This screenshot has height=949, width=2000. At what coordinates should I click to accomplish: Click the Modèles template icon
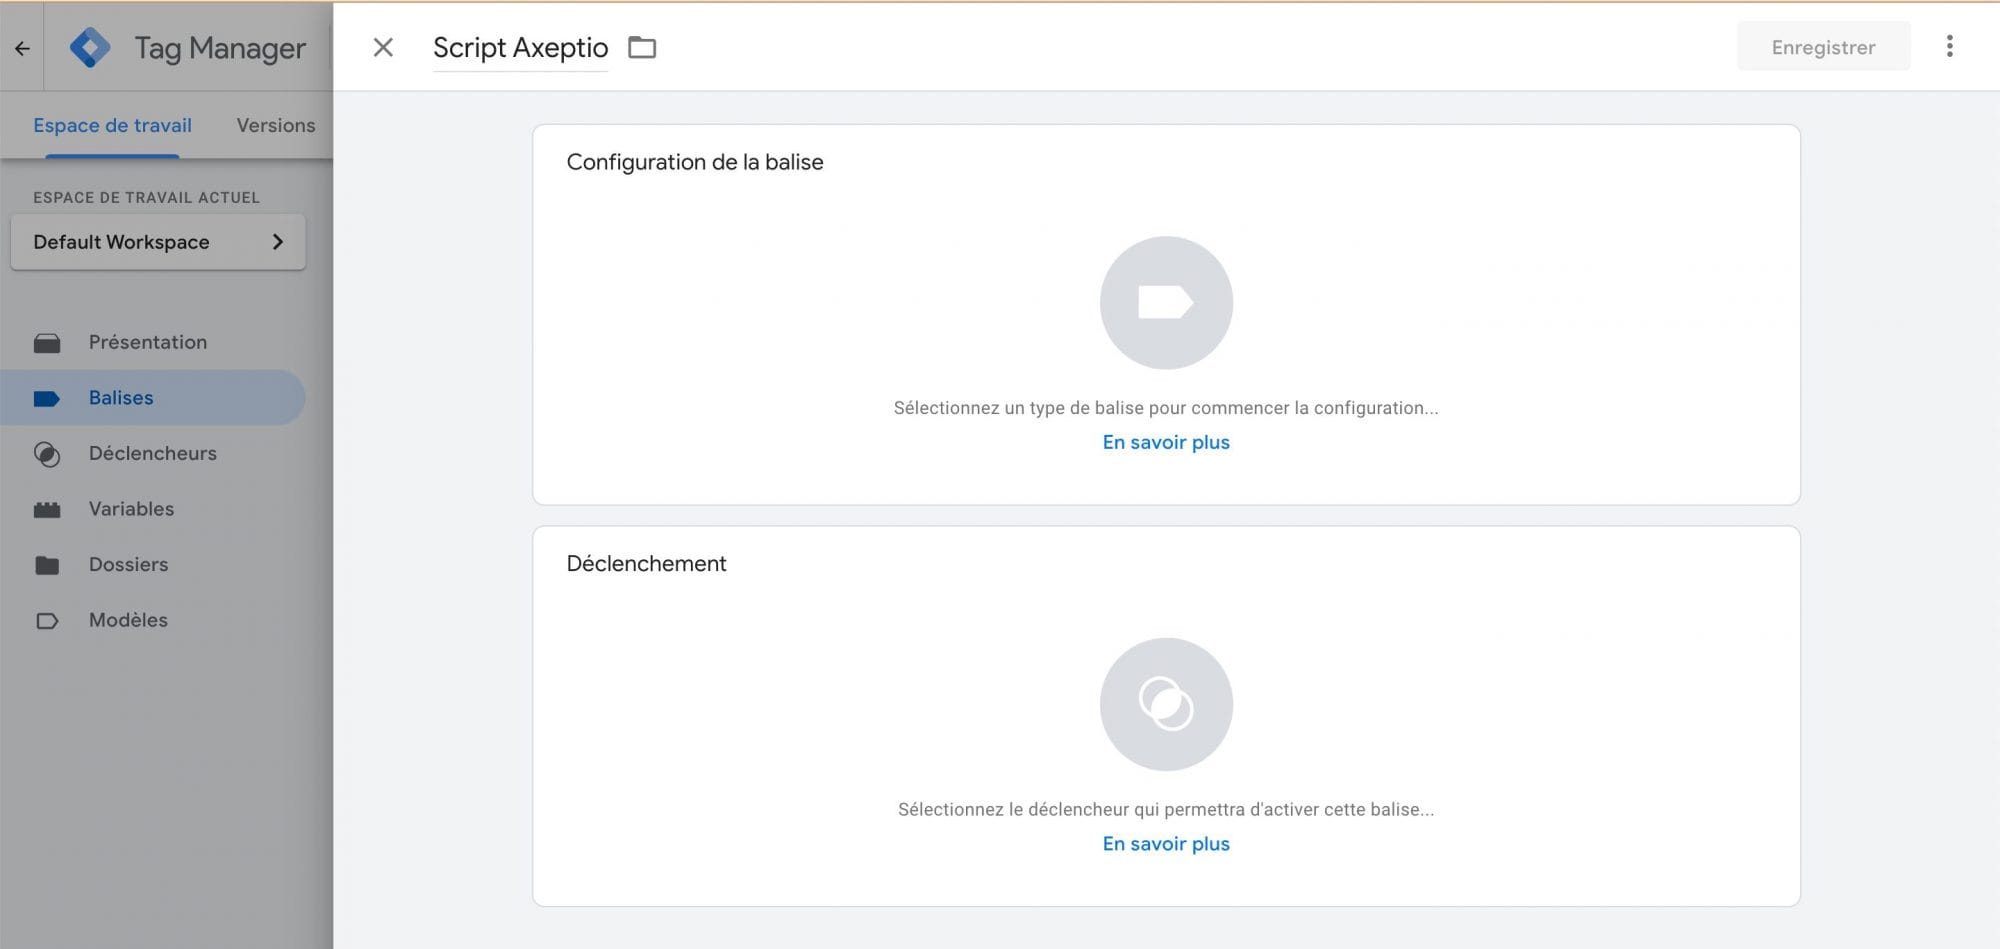(x=47, y=621)
